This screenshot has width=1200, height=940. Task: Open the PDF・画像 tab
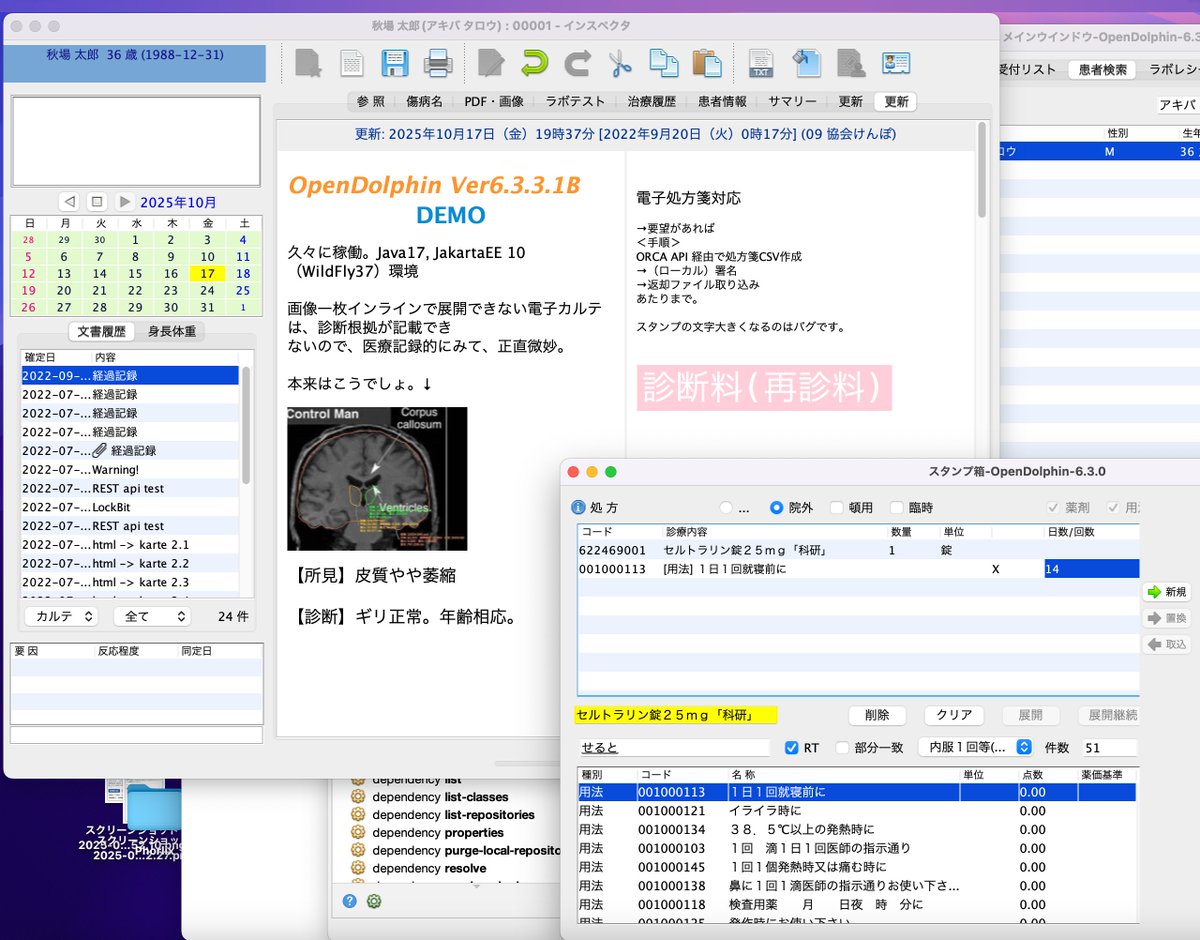(x=494, y=102)
